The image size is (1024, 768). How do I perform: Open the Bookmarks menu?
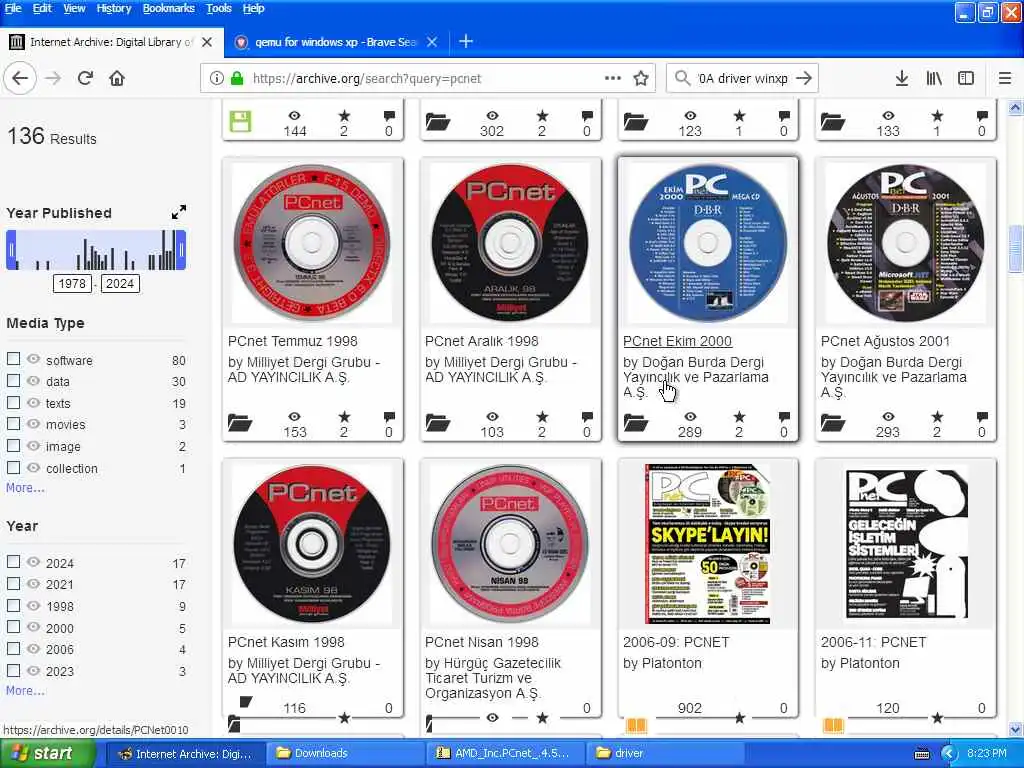[168, 8]
